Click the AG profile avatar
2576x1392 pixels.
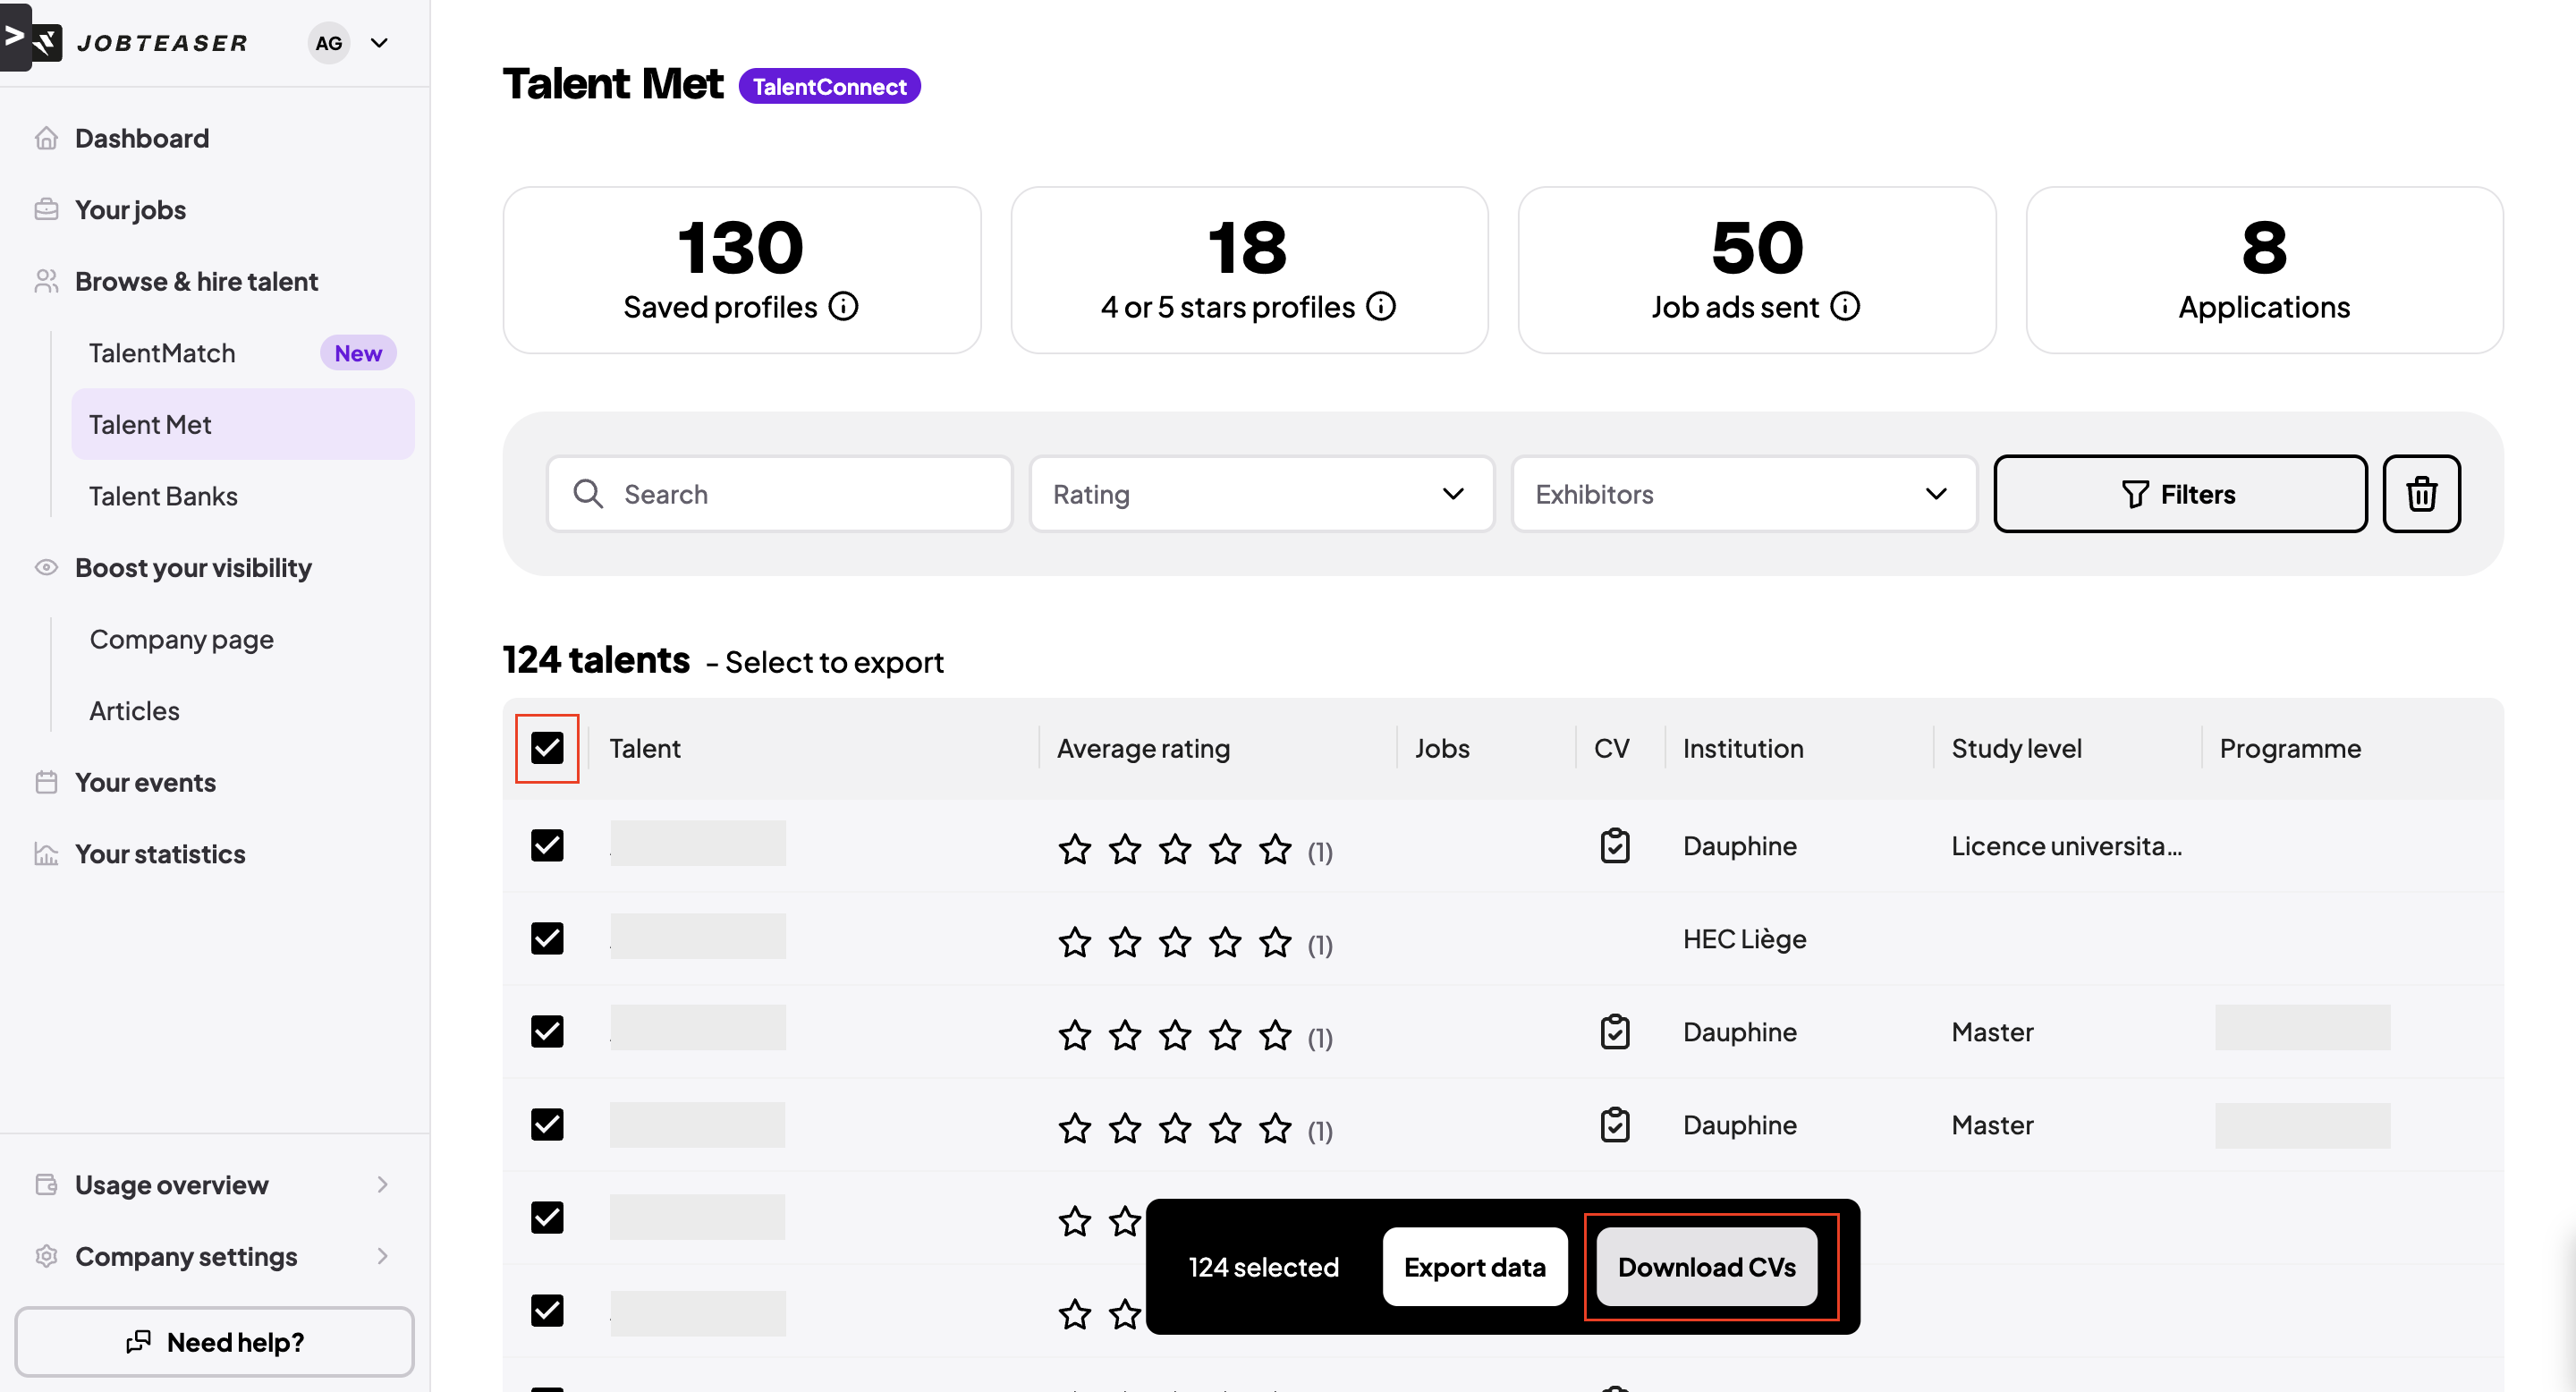pos(329,43)
